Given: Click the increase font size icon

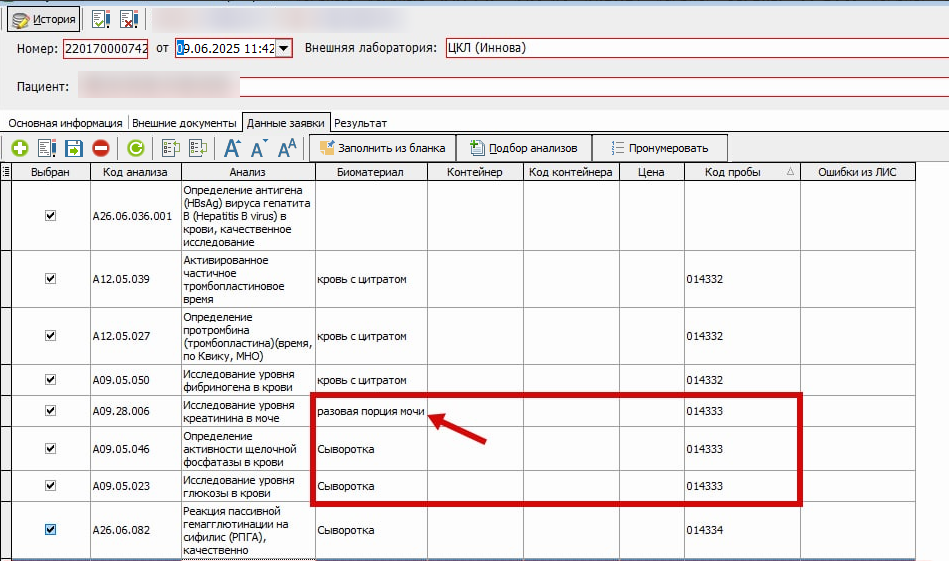Looking at the screenshot, I should 232,148.
